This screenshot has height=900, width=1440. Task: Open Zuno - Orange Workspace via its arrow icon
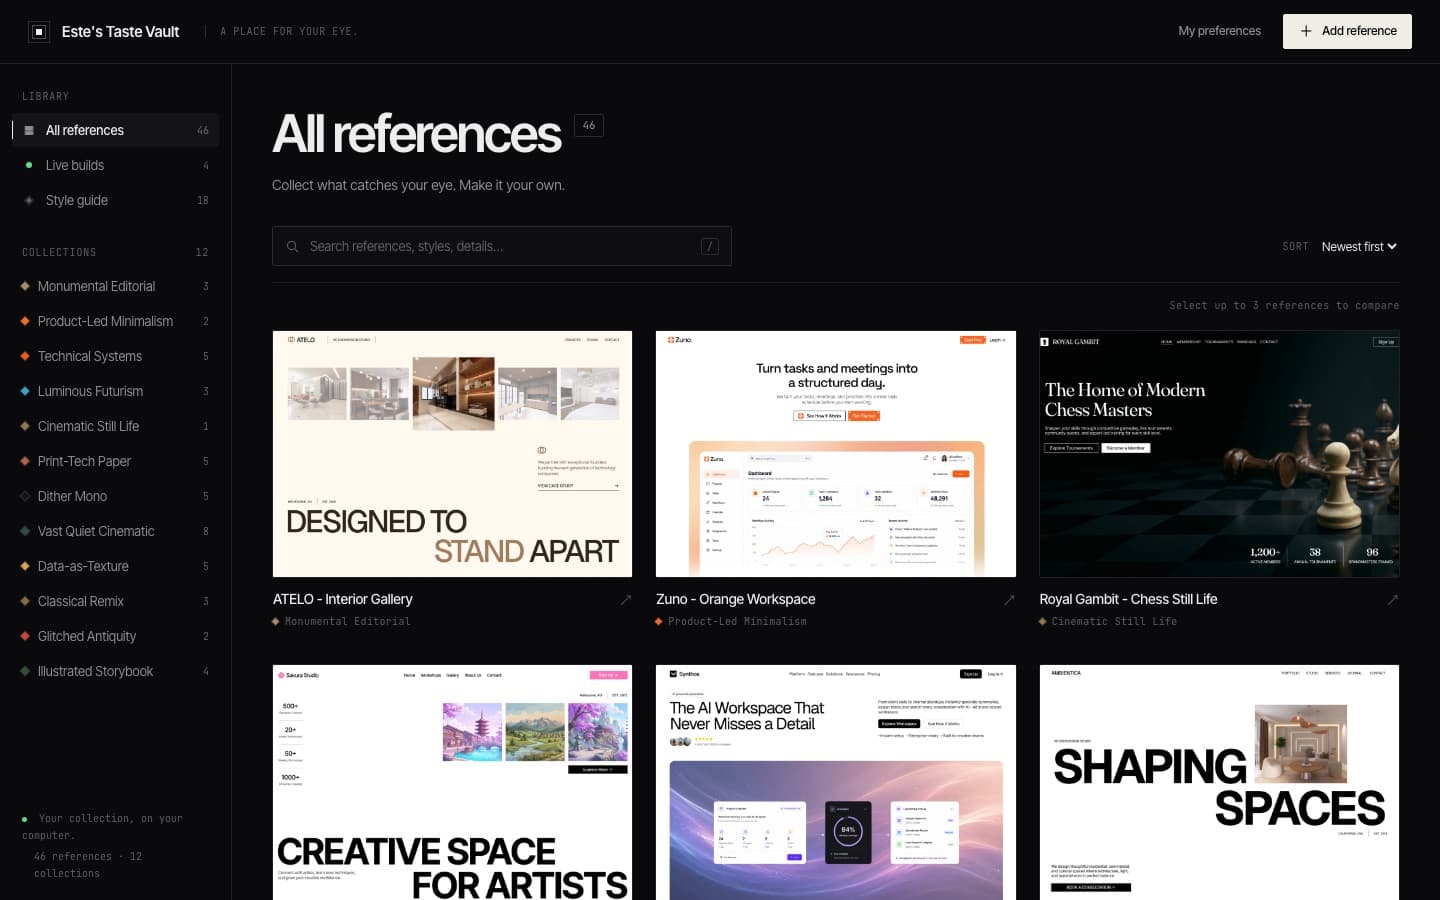coord(1009,600)
